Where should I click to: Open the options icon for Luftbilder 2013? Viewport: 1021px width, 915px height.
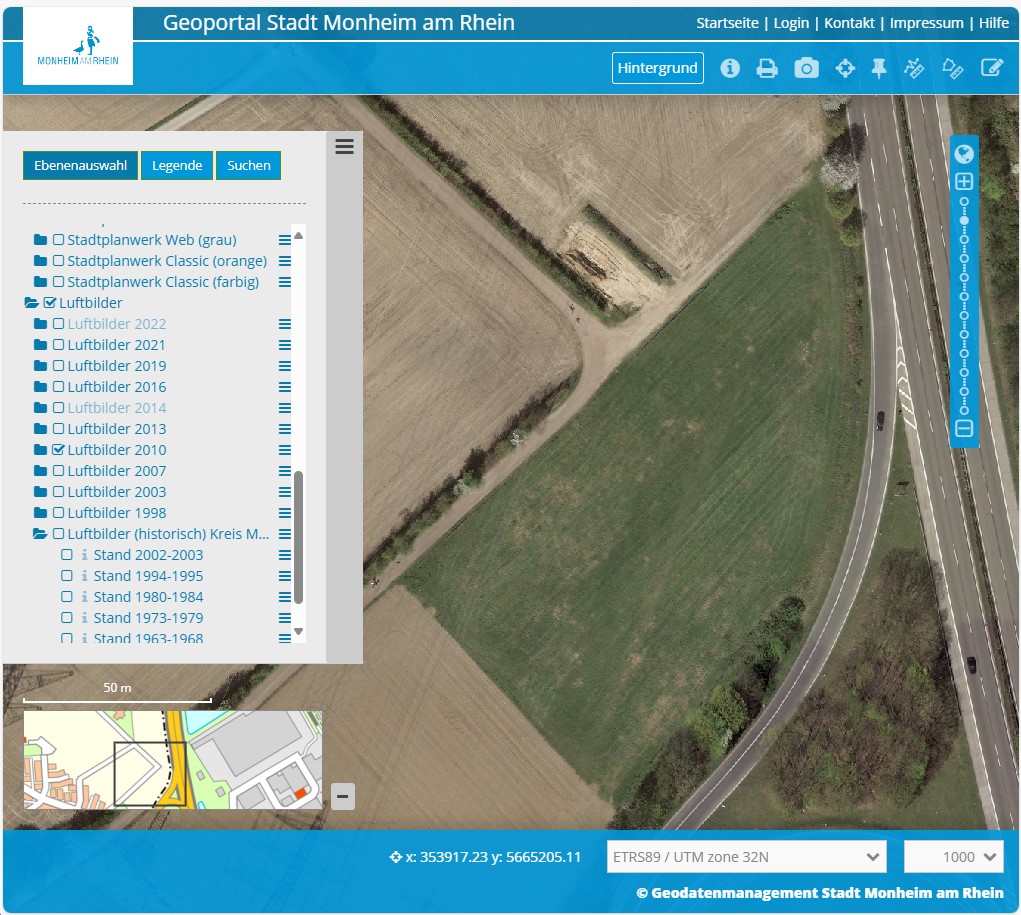point(285,429)
